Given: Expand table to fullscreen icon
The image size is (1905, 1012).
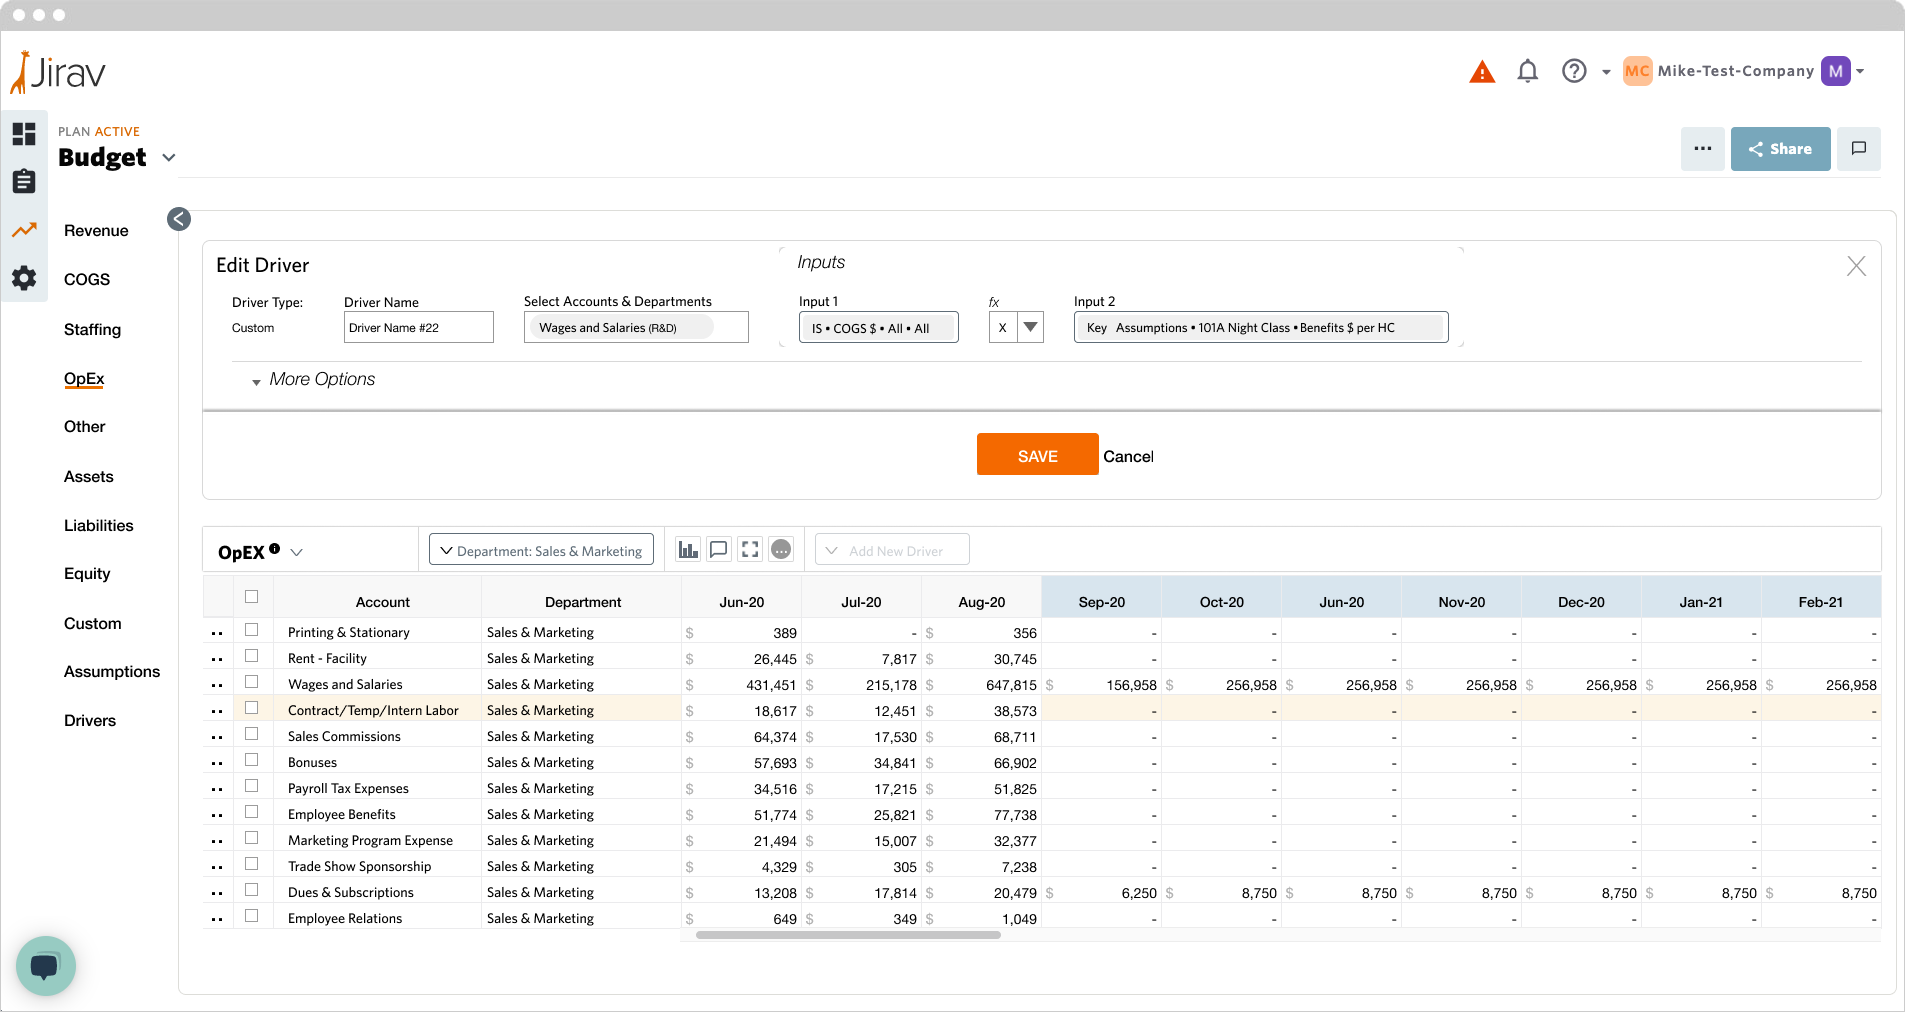Looking at the screenshot, I should point(750,549).
